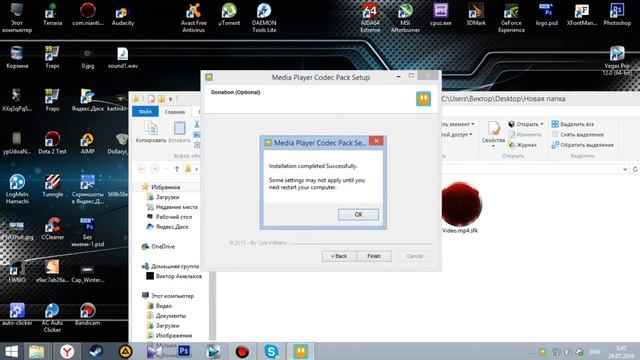Select the GeForce Experience desktop icon

point(511,18)
